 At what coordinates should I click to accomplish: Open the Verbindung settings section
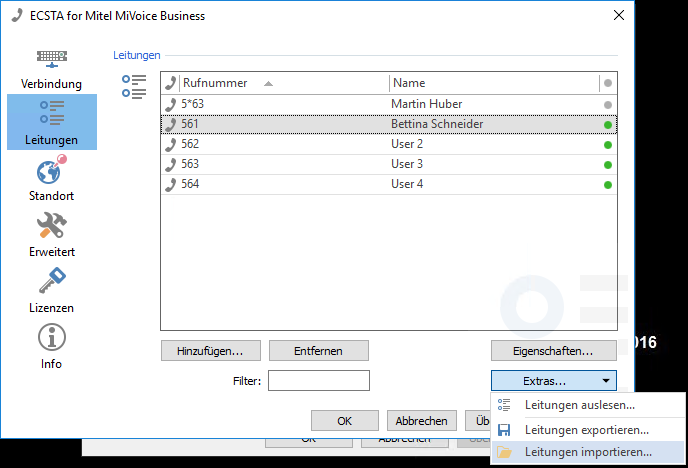(x=52, y=69)
